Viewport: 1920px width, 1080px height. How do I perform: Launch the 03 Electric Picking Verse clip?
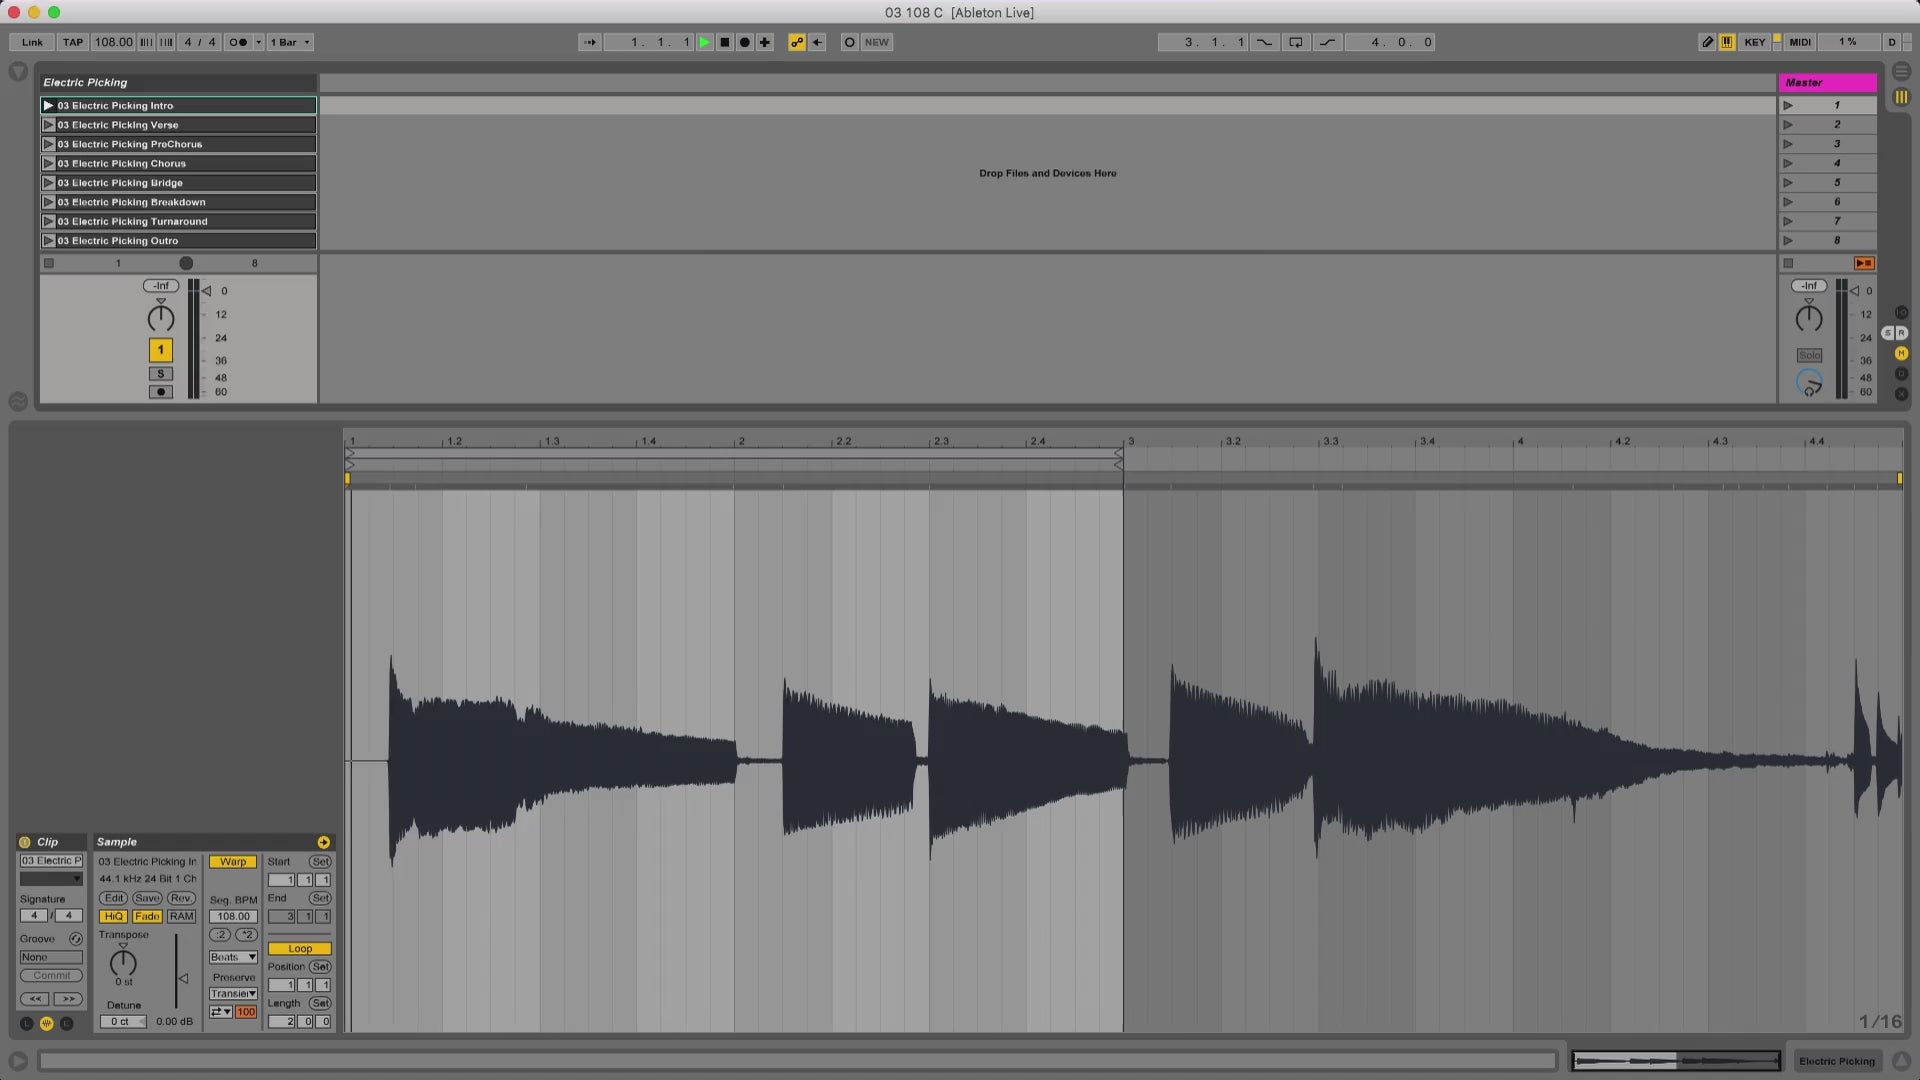coord(48,125)
